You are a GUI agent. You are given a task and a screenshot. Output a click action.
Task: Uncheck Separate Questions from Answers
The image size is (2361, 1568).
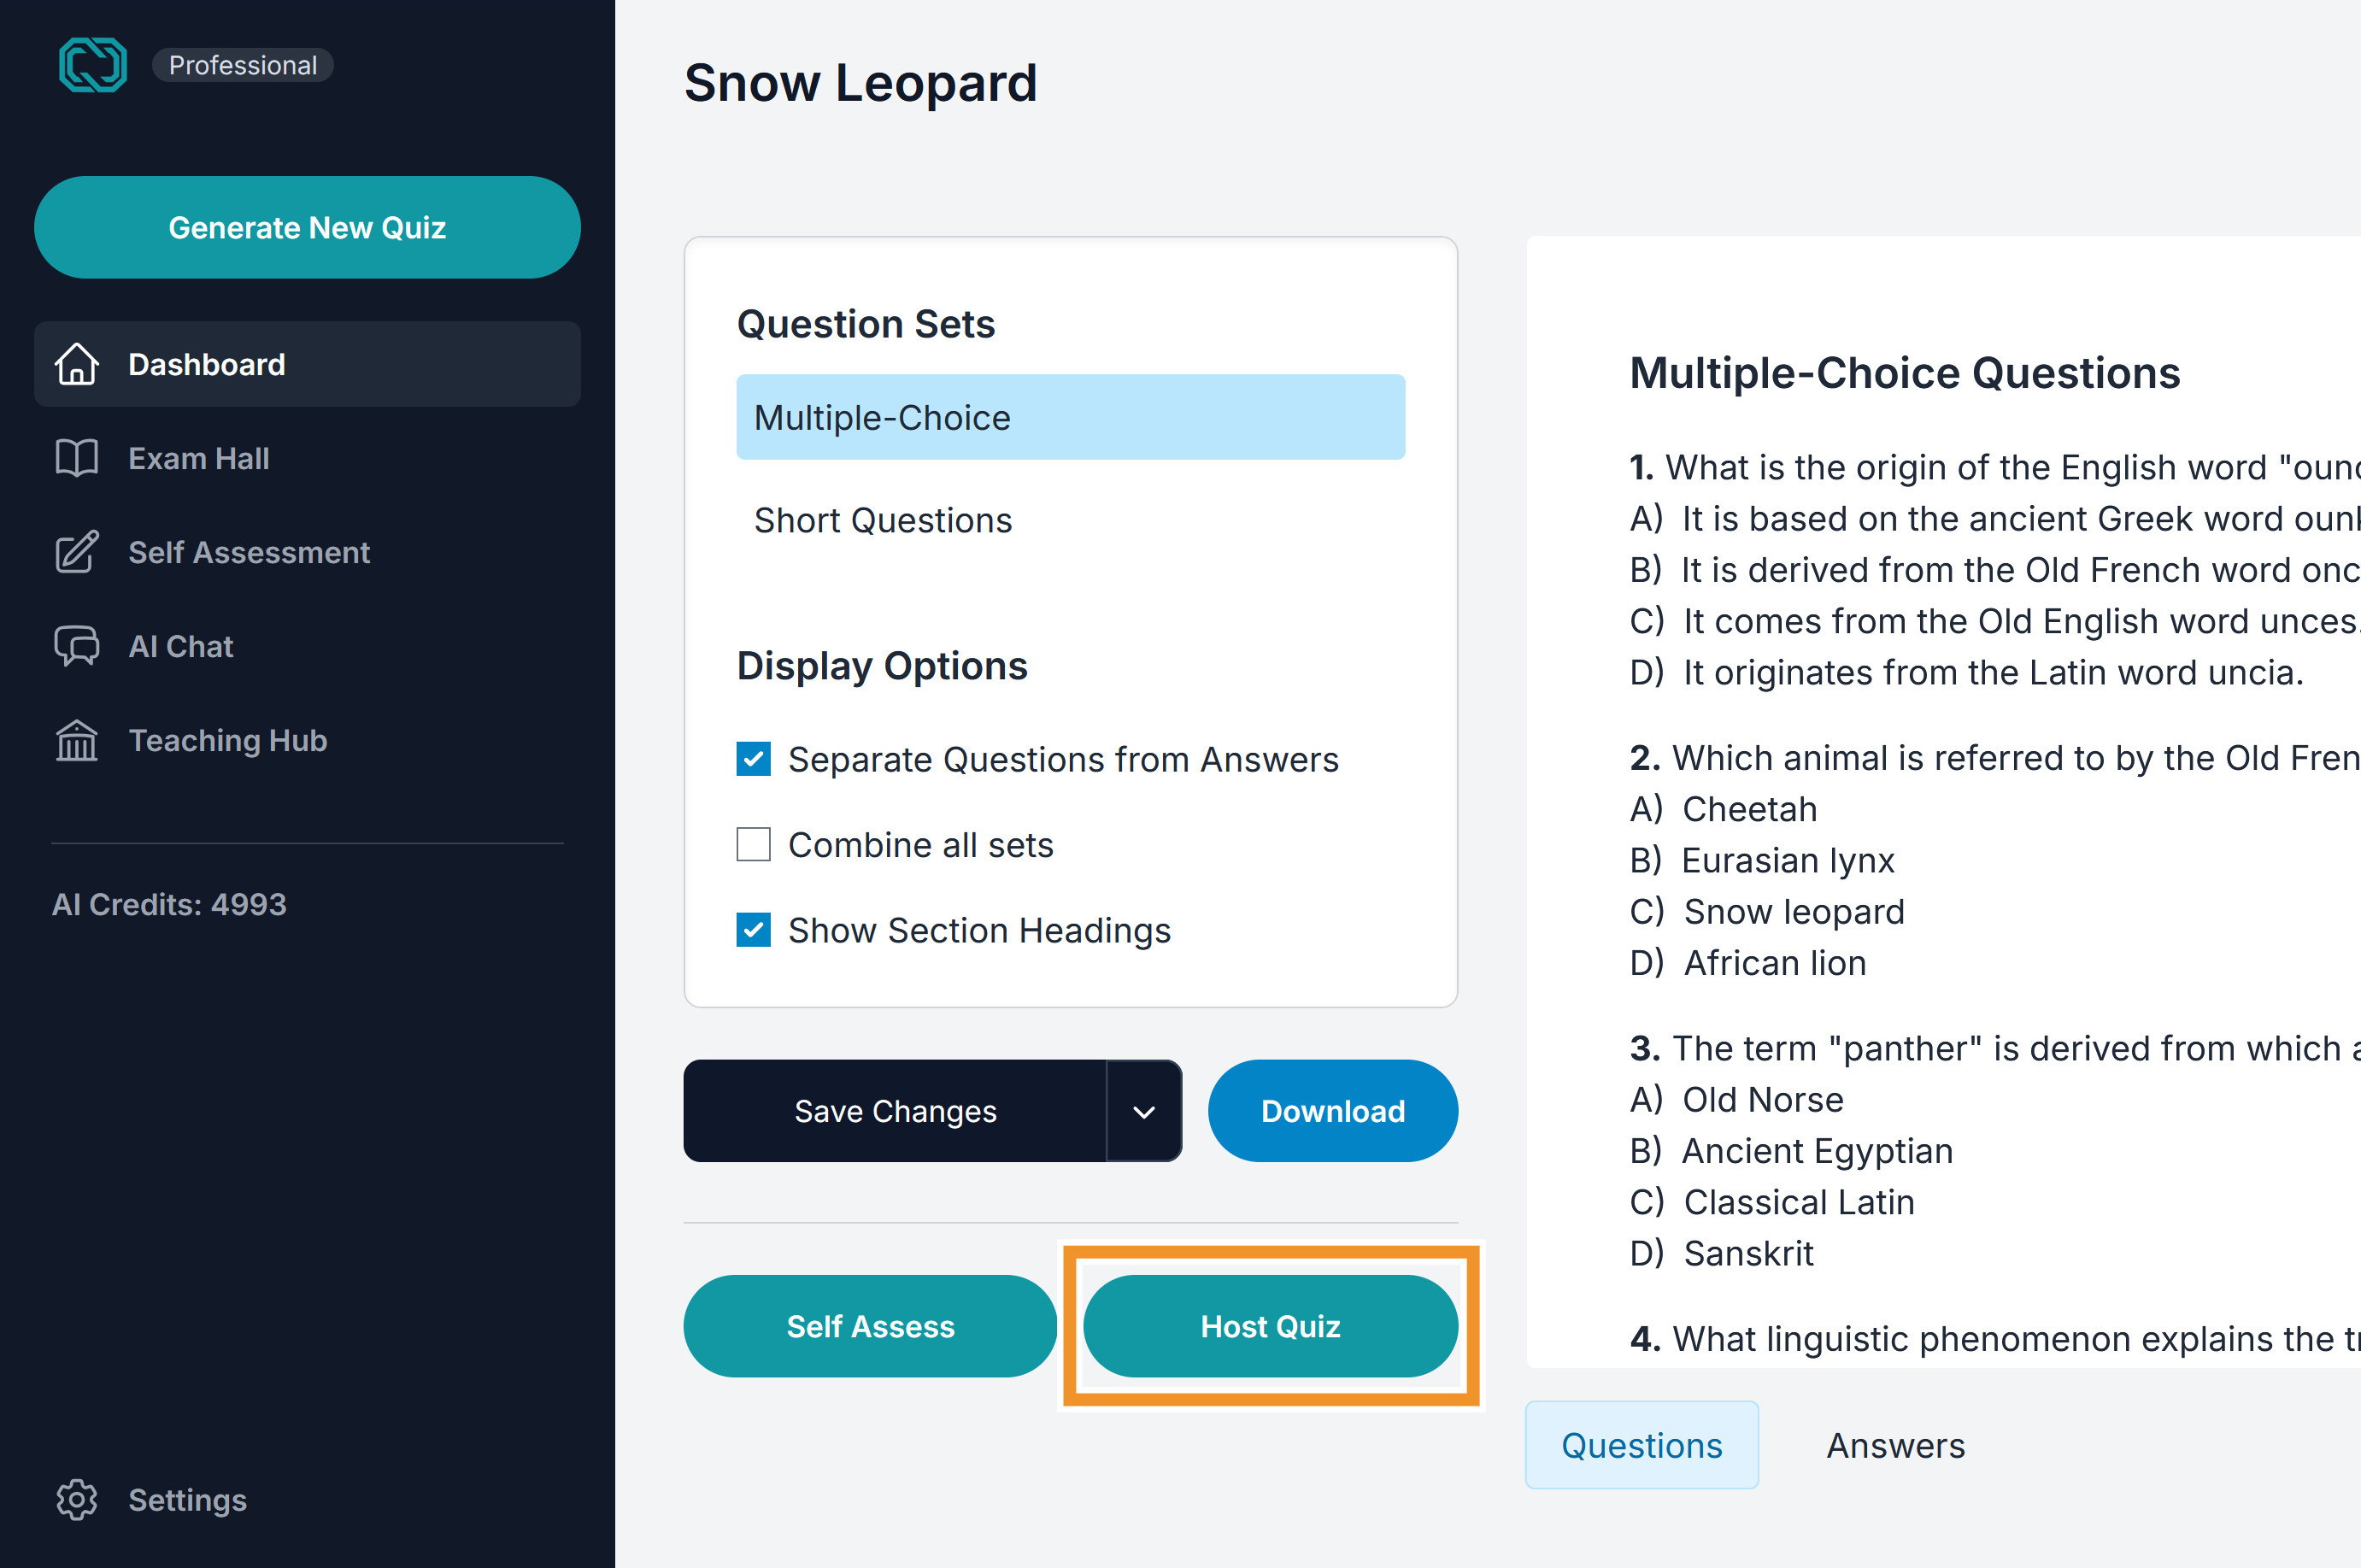coord(754,759)
